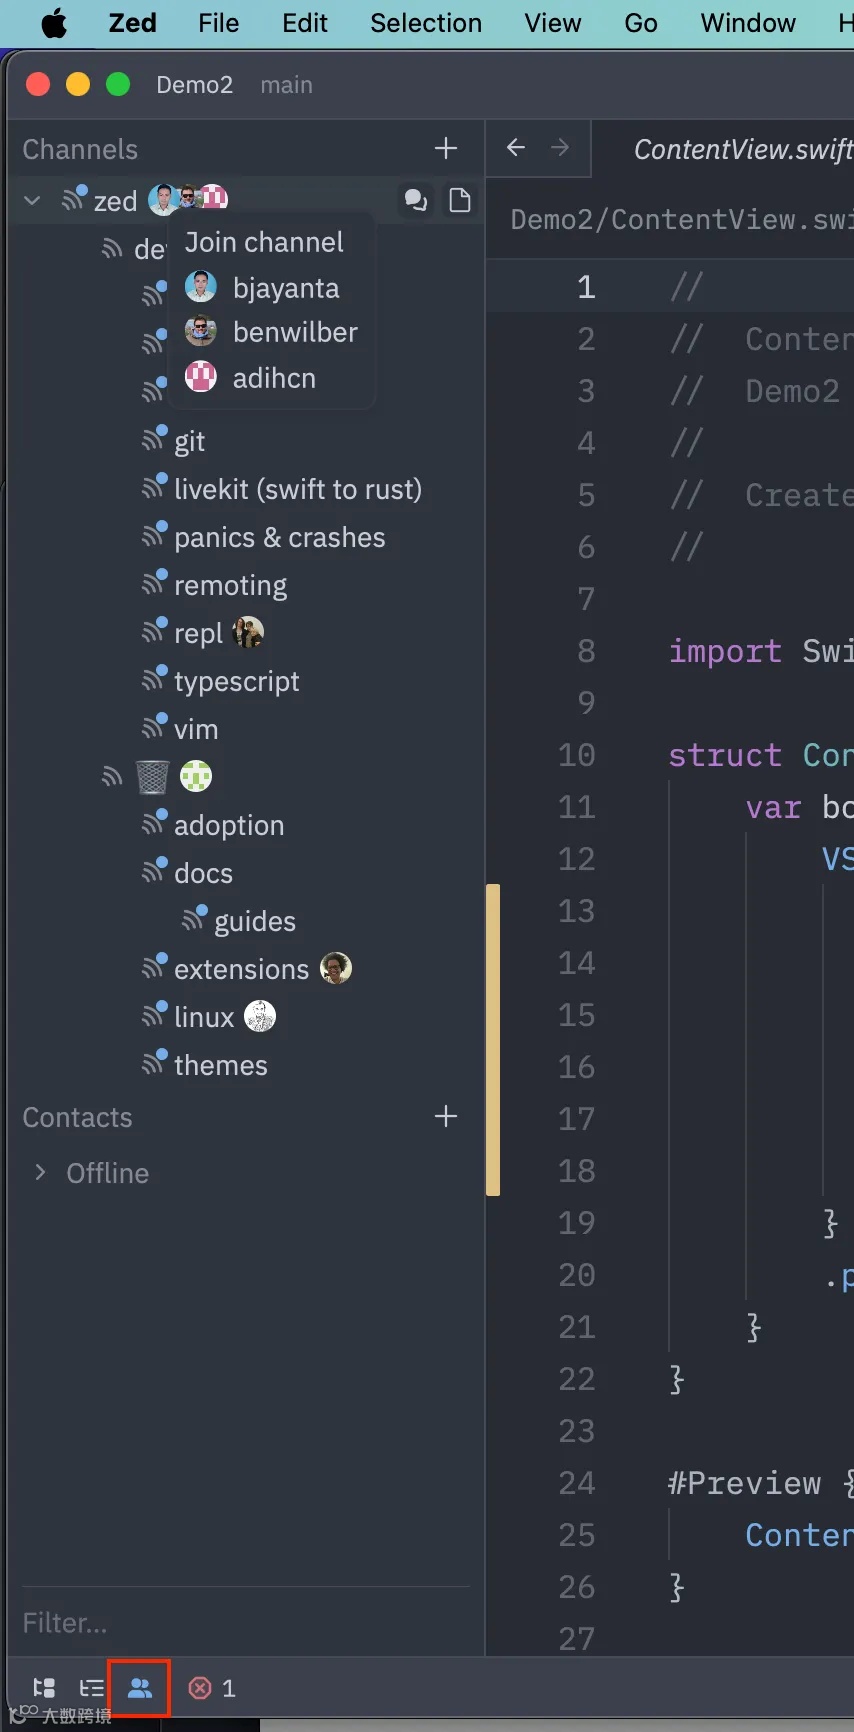Open the Edit menu
854x1732 pixels.
coord(304,23)
